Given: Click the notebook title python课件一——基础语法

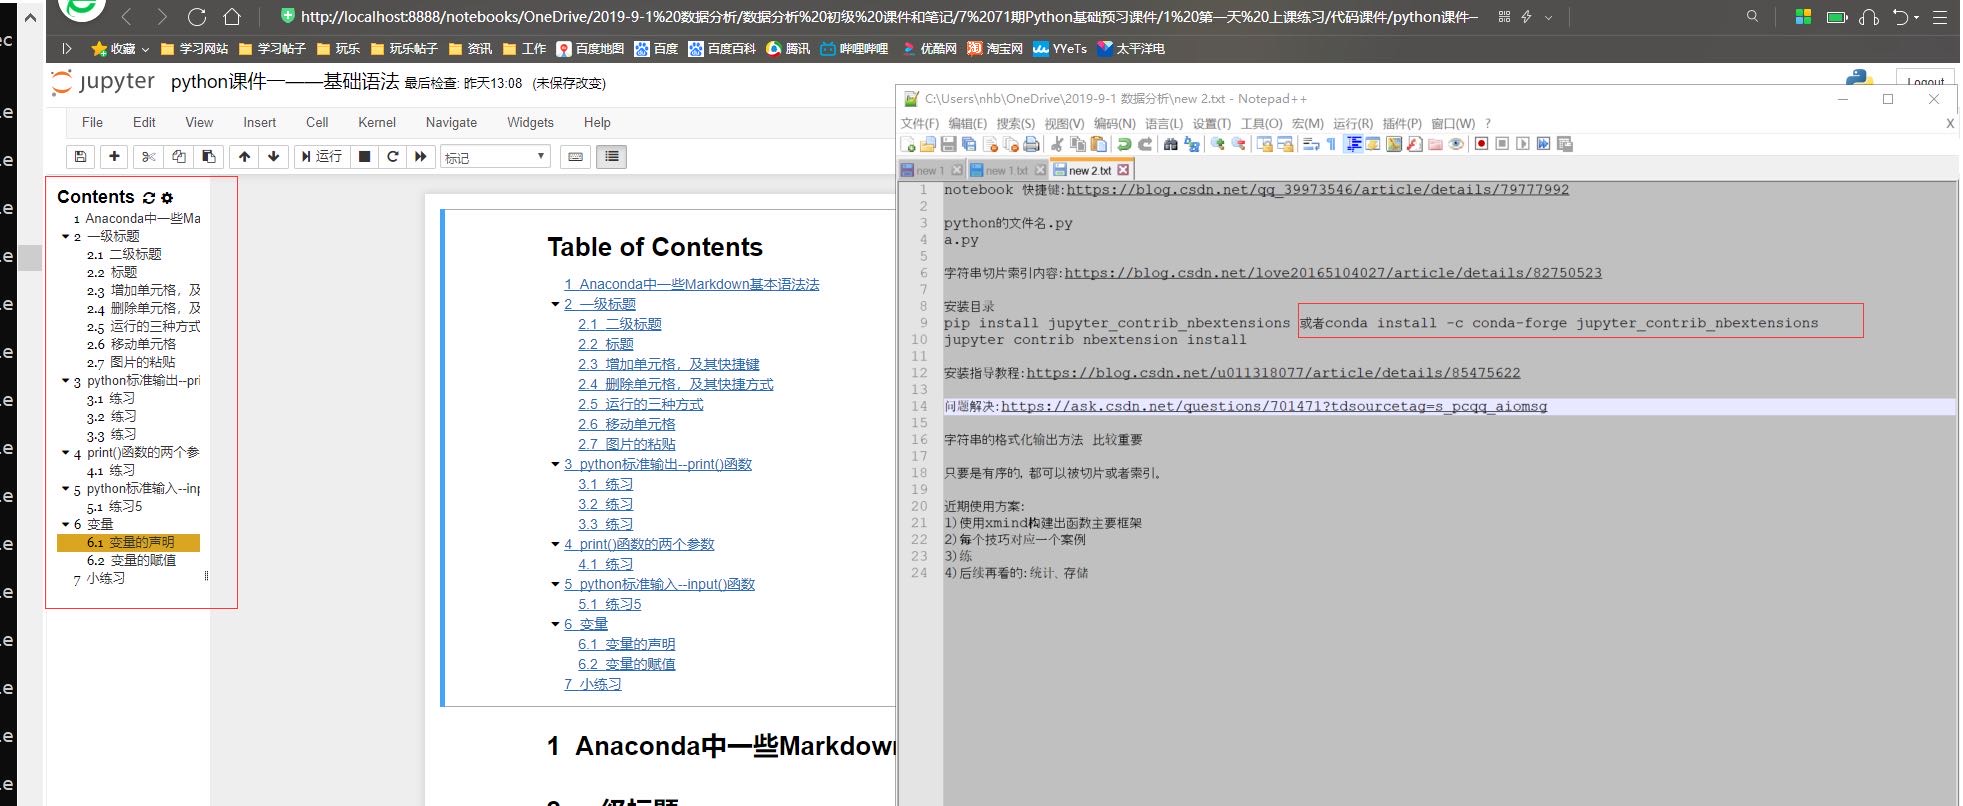Looking at the screenshot, I should tap(285, 82).
